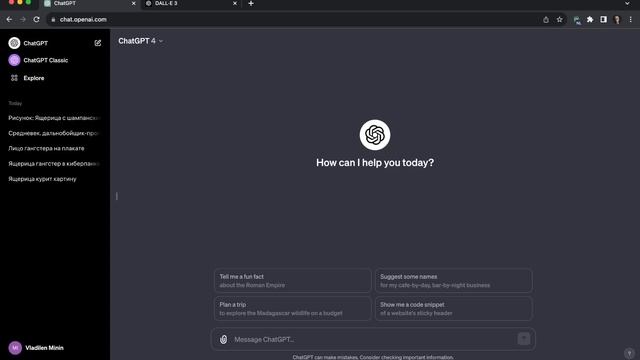
Task: Open the Explore GPTs grid icon
Action: [x=14, y=78]
